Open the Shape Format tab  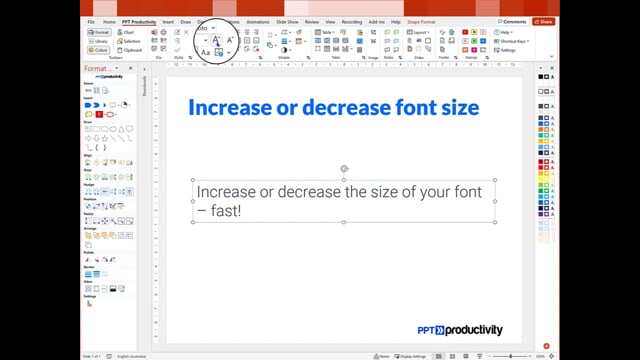[421, 22]
